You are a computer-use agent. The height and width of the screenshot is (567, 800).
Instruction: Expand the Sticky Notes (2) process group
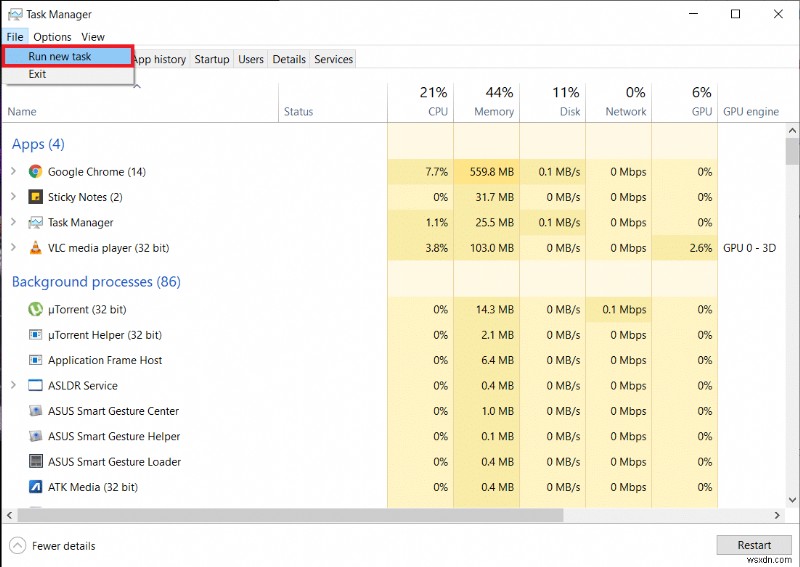click(x=14, y=196)
